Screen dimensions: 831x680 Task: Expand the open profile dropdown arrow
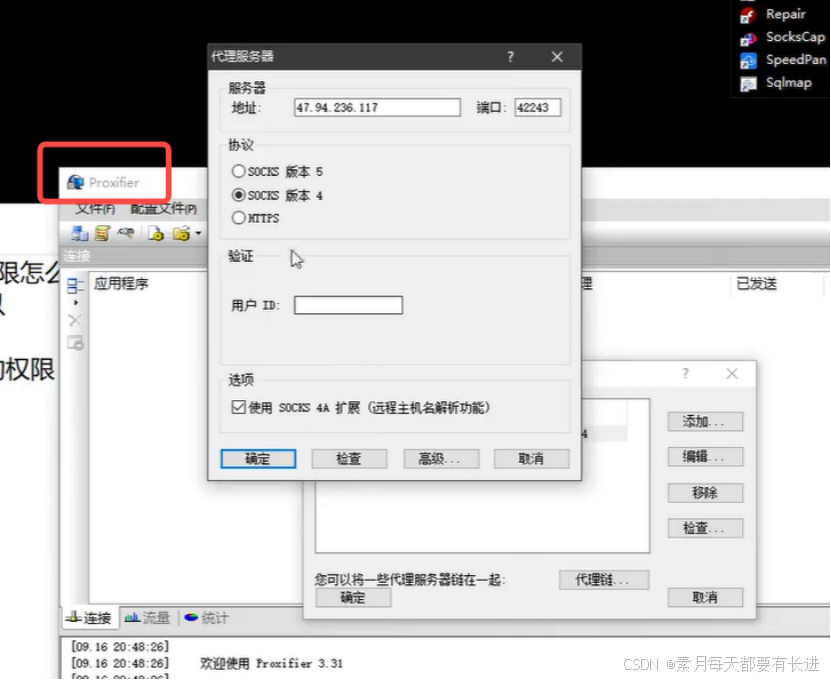pyautogui.click(x=198, y=233)
